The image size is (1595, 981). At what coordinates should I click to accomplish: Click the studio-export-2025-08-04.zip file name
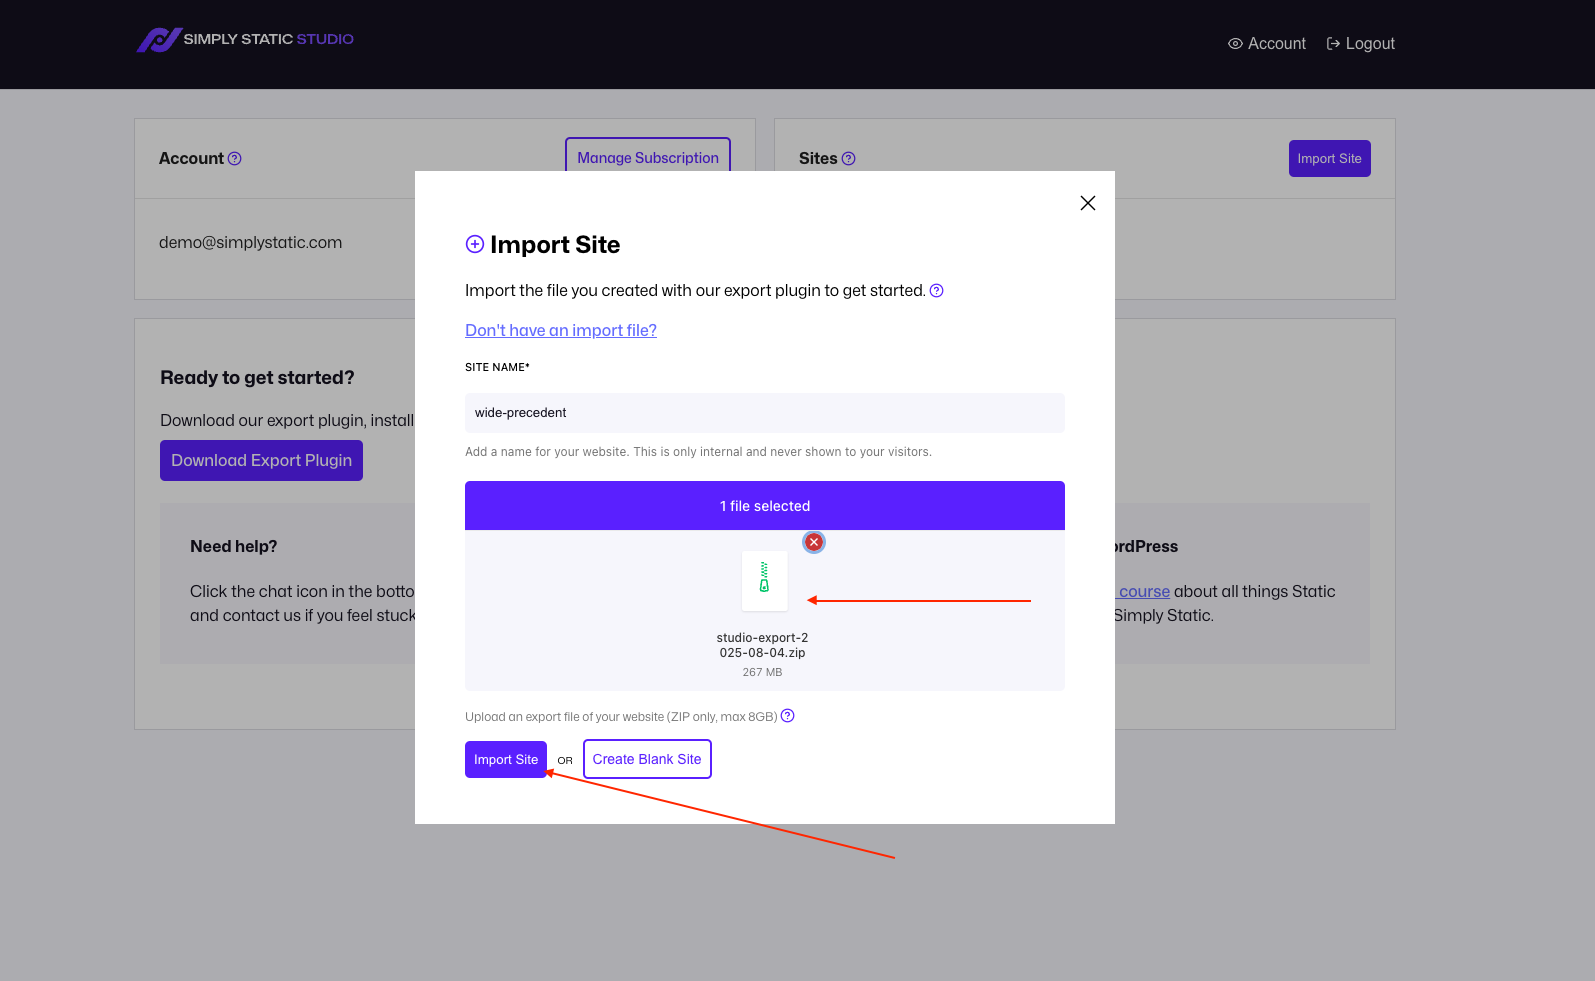762,645
